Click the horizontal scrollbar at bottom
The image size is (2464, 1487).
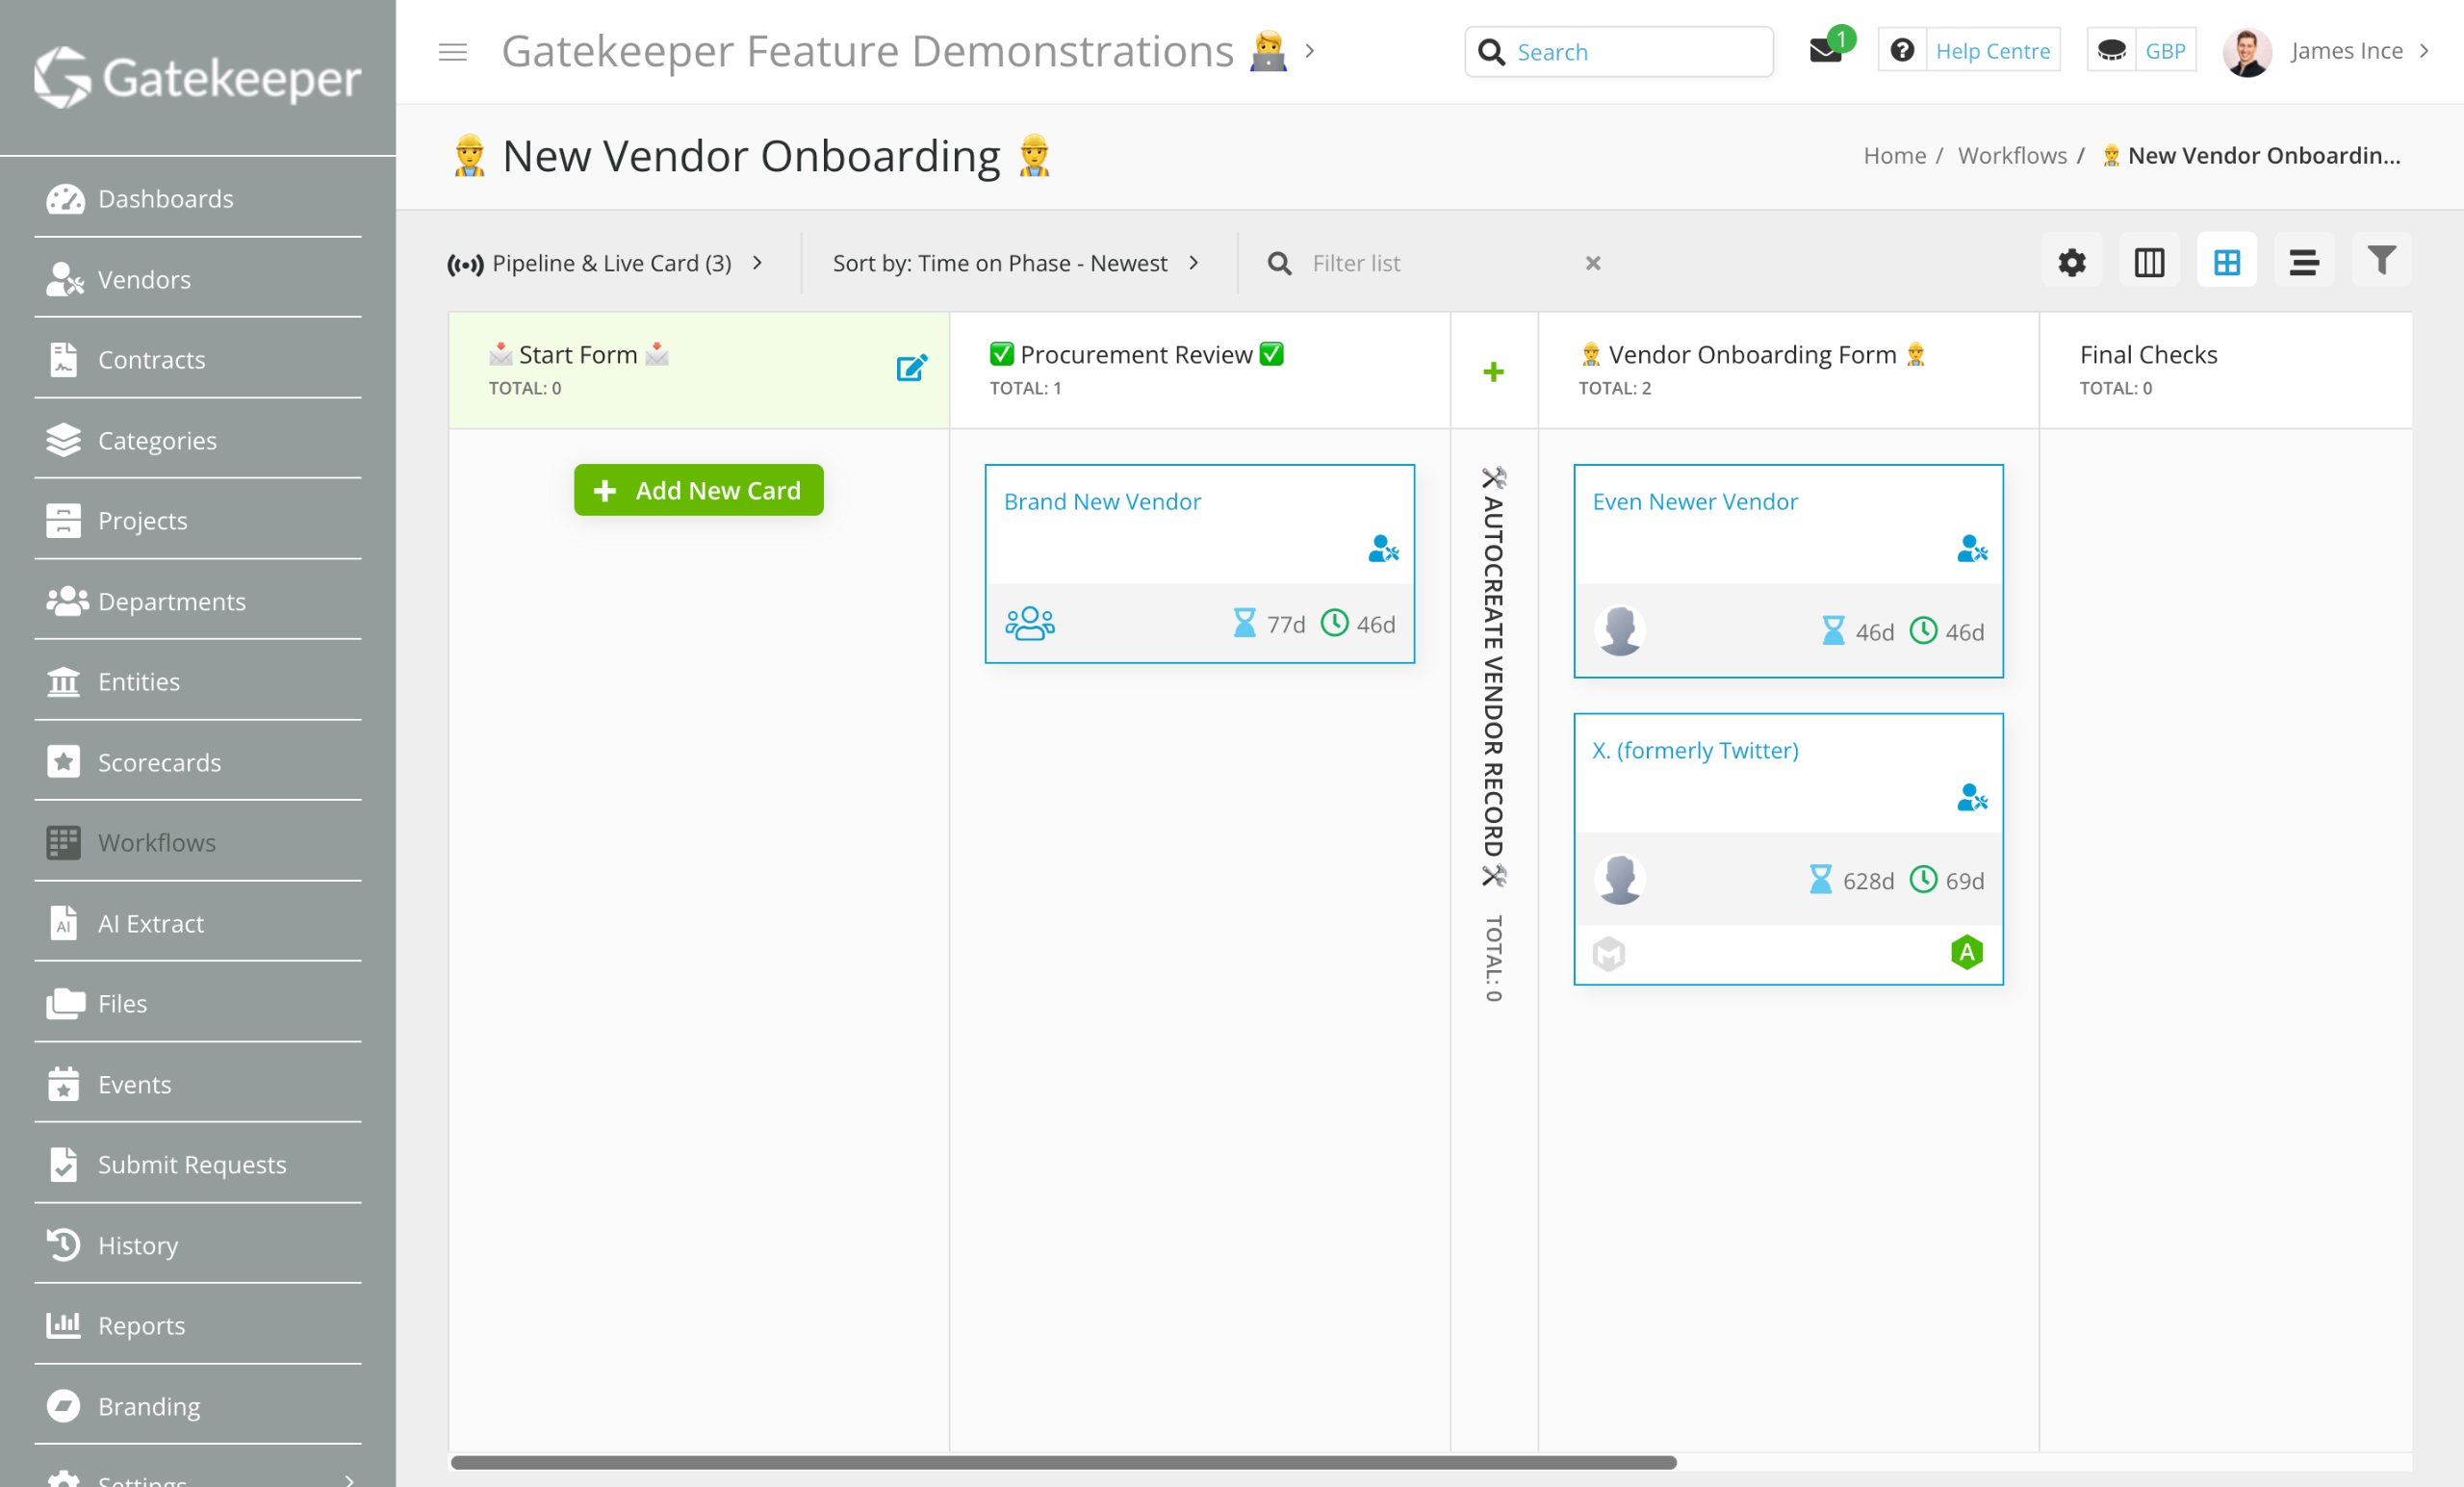tap(1062, 1462)
